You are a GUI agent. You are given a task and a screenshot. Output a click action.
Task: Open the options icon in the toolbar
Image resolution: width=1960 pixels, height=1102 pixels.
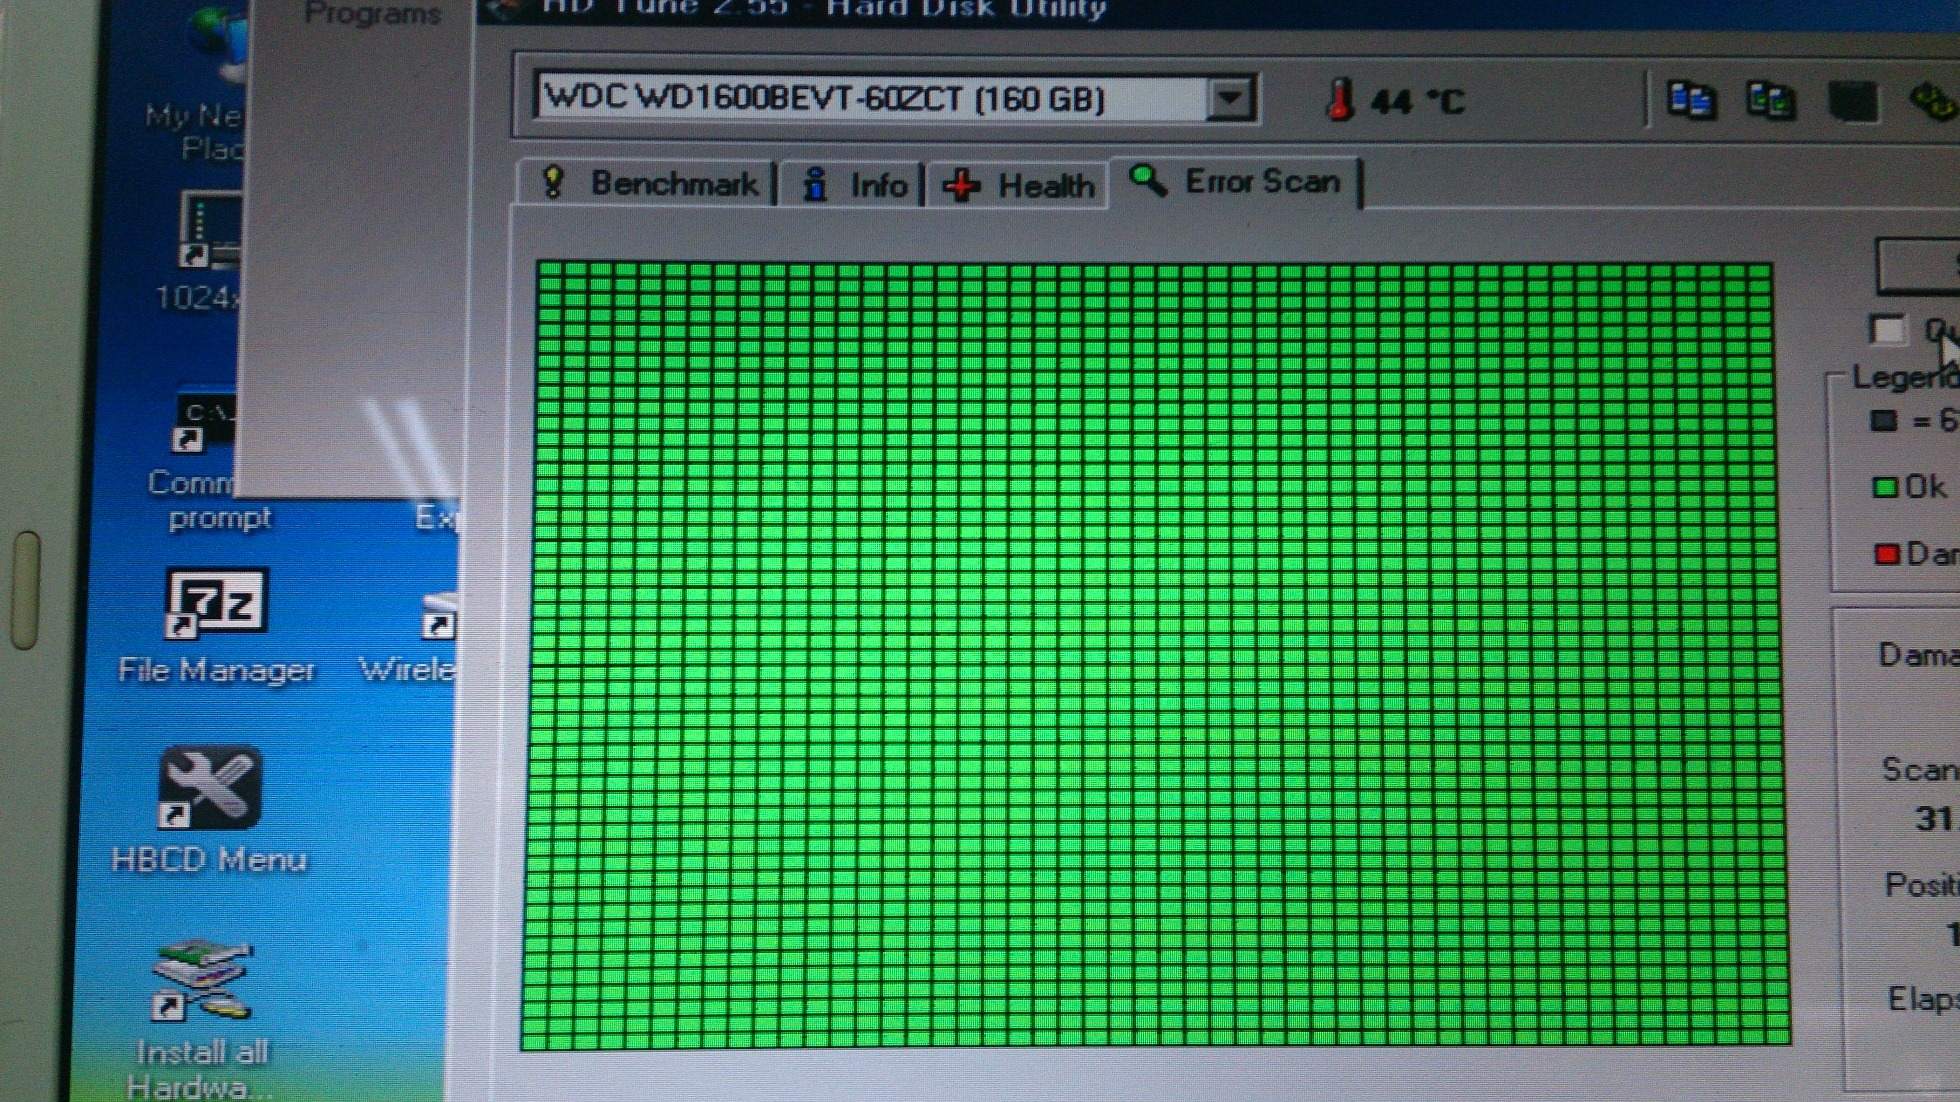click(1933, 100)
